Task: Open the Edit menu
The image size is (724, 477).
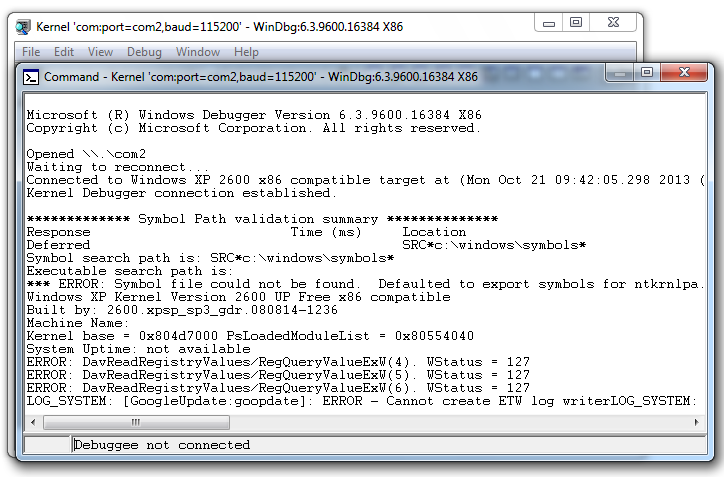Action: 64,52
